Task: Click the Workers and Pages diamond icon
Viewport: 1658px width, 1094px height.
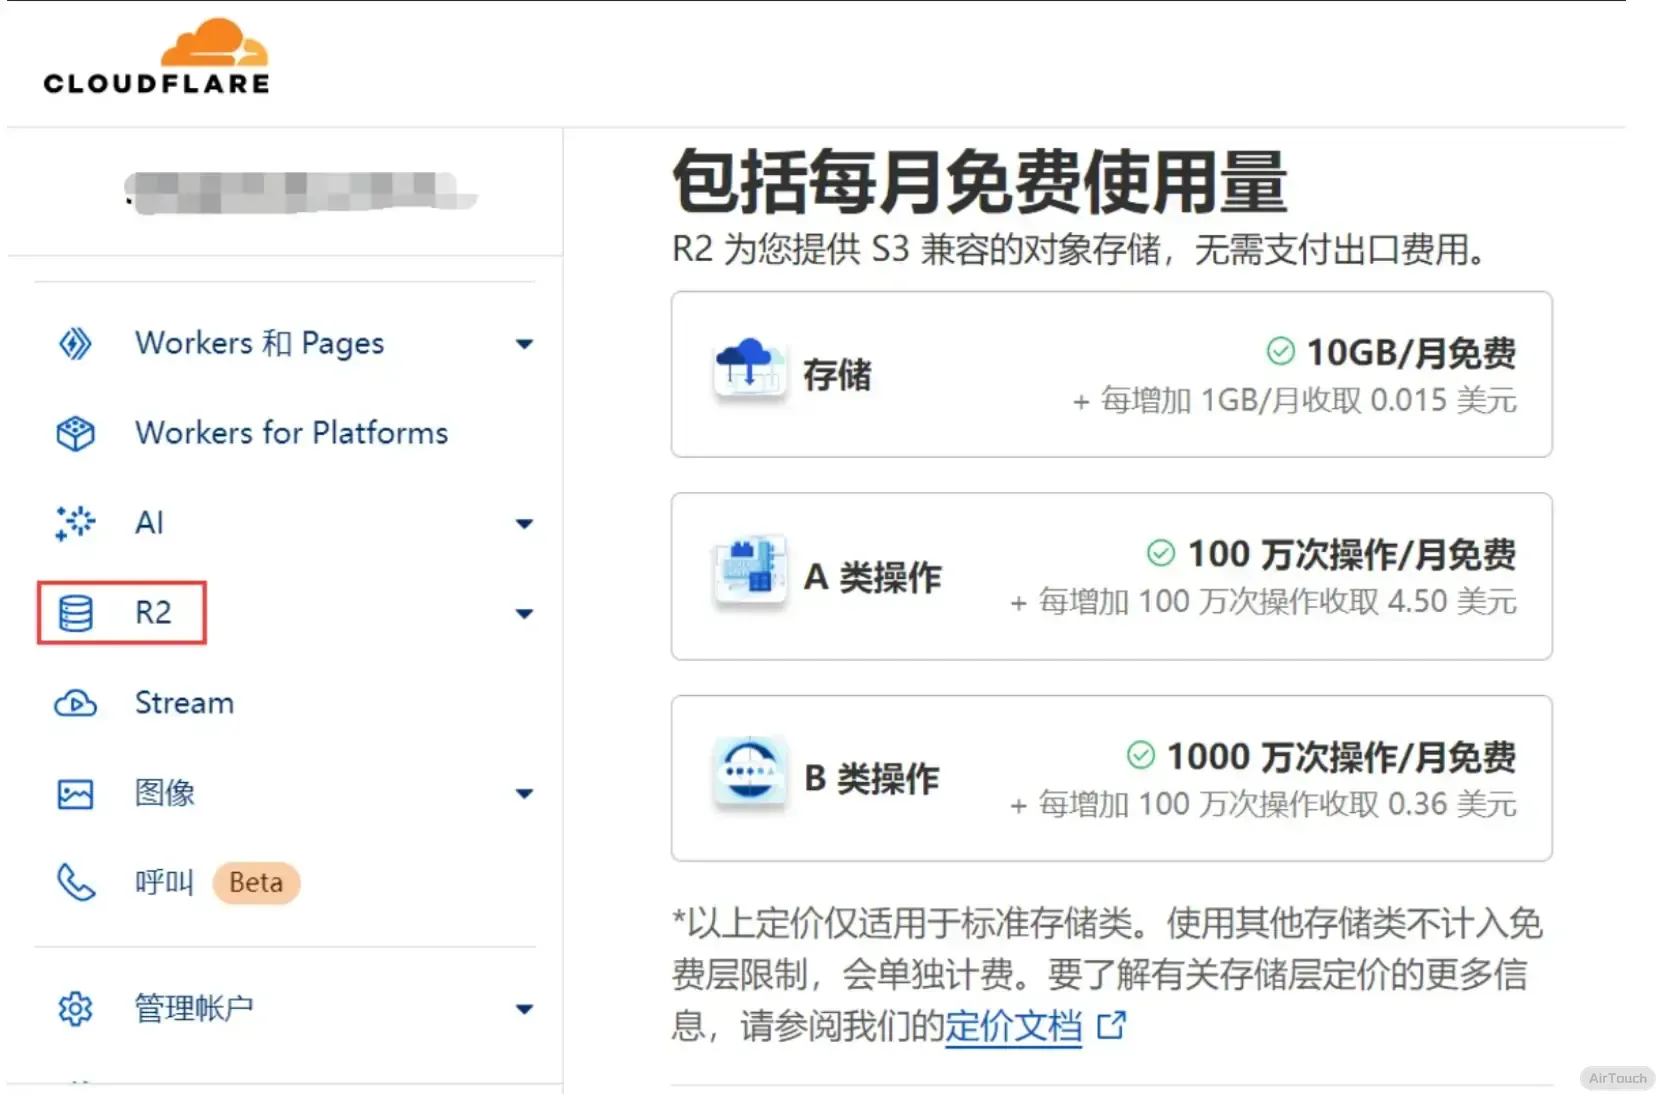Action: [75, 344]
